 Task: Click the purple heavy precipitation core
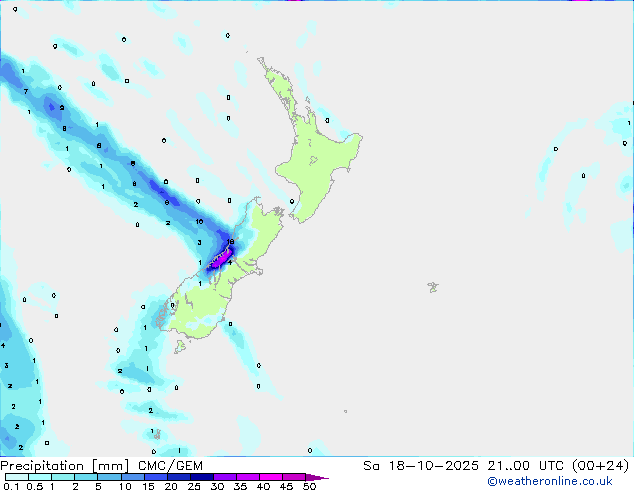pyautogui.click(x=221, y=260)
